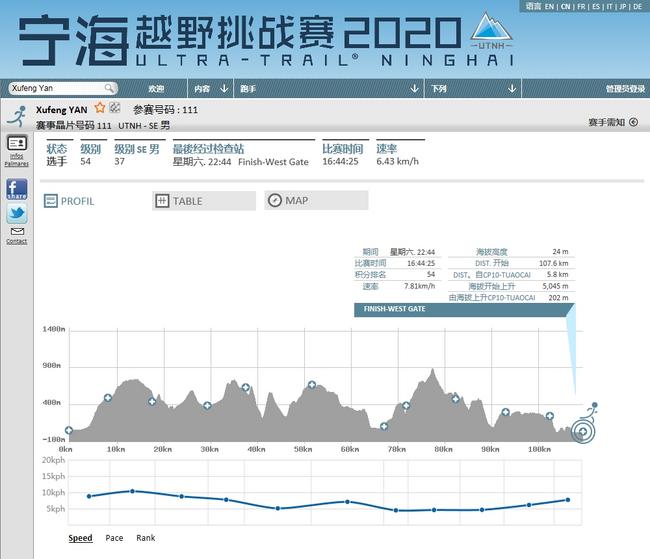Switch to the MAP tab

pyautogui.click(x=316, y=200)
